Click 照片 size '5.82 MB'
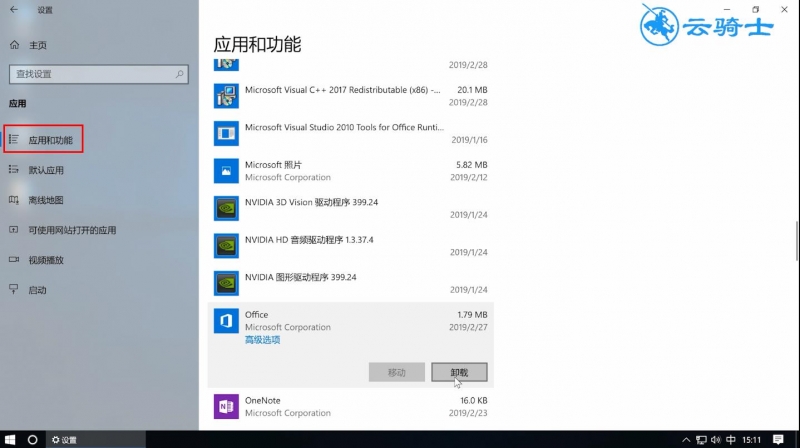Image resolution: width=800 pixels, height=448 pixels. [x=471, y=165]
